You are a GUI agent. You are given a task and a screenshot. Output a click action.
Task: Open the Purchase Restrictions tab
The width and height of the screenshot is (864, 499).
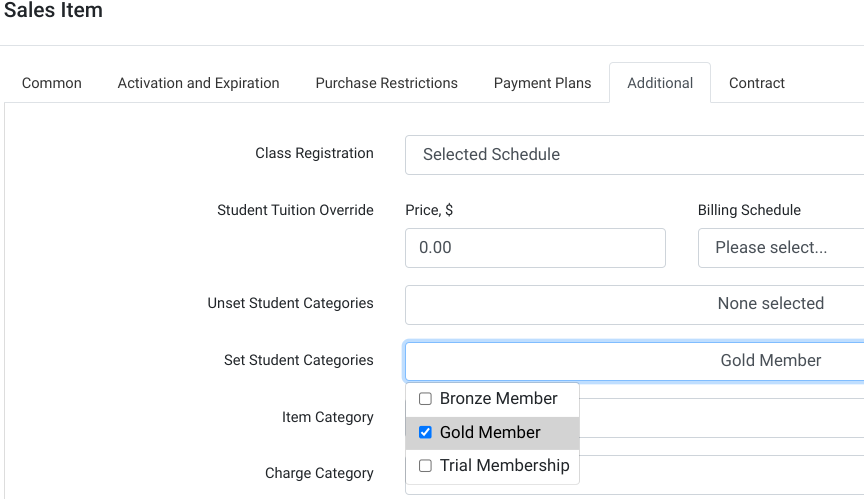click(386, 83)
